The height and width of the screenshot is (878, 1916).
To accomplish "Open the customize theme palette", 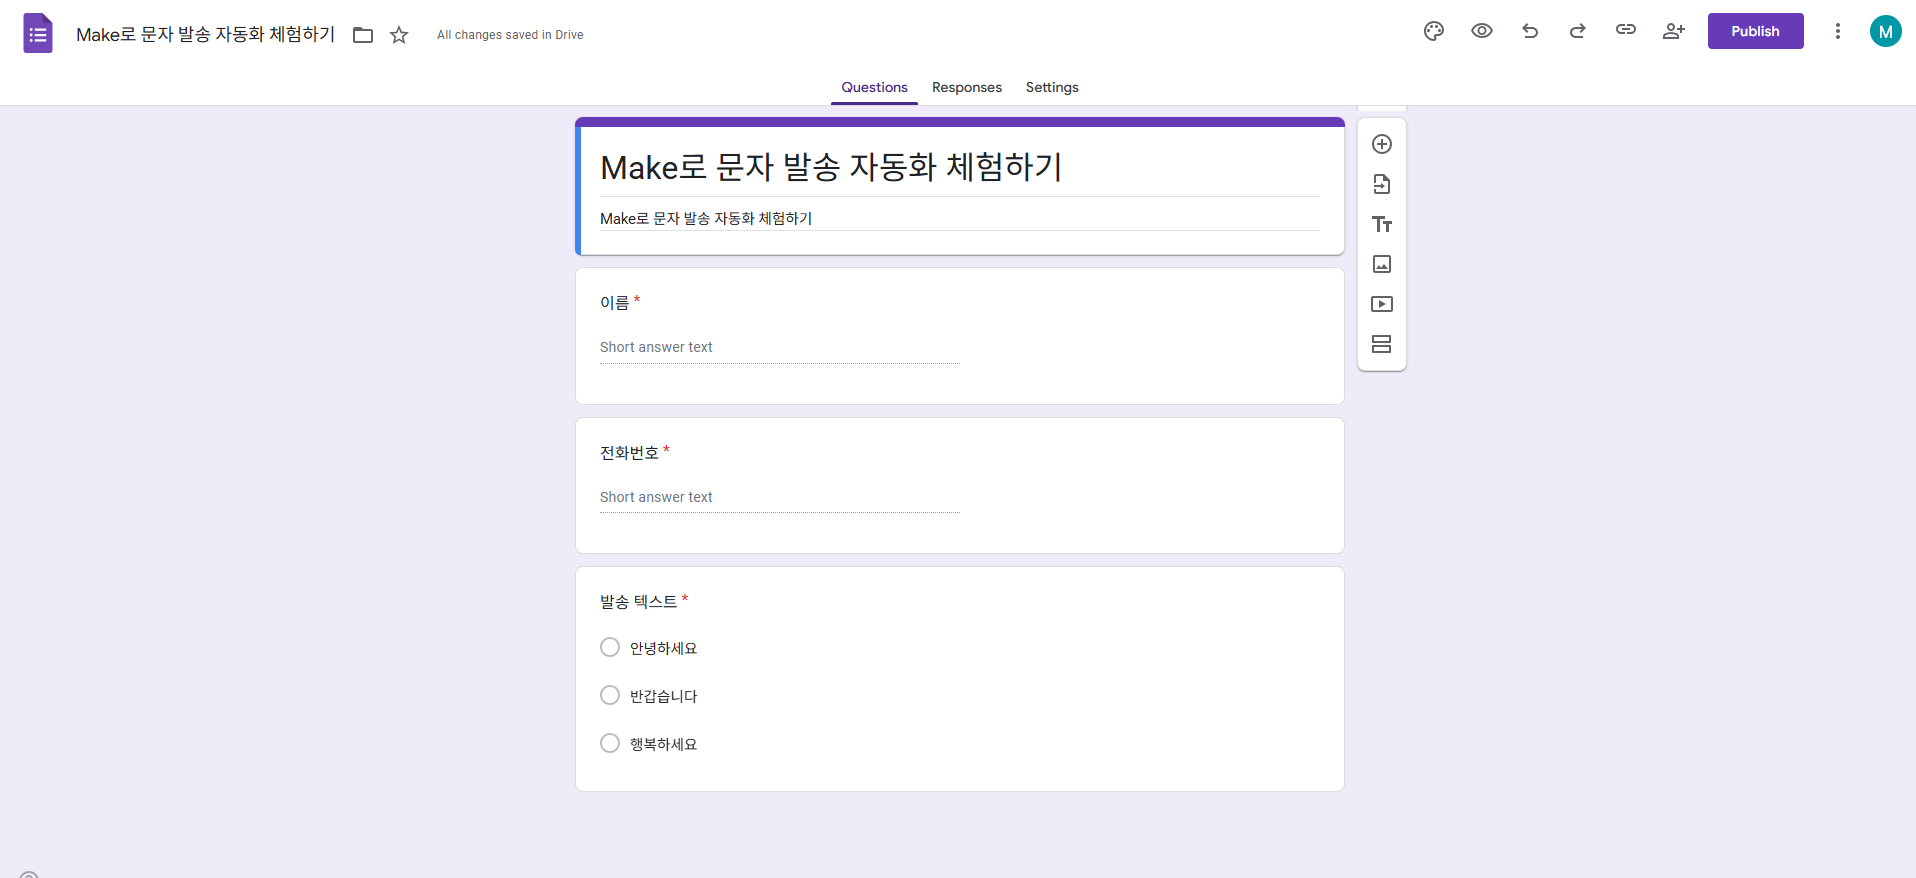I will coord(1434,31).
